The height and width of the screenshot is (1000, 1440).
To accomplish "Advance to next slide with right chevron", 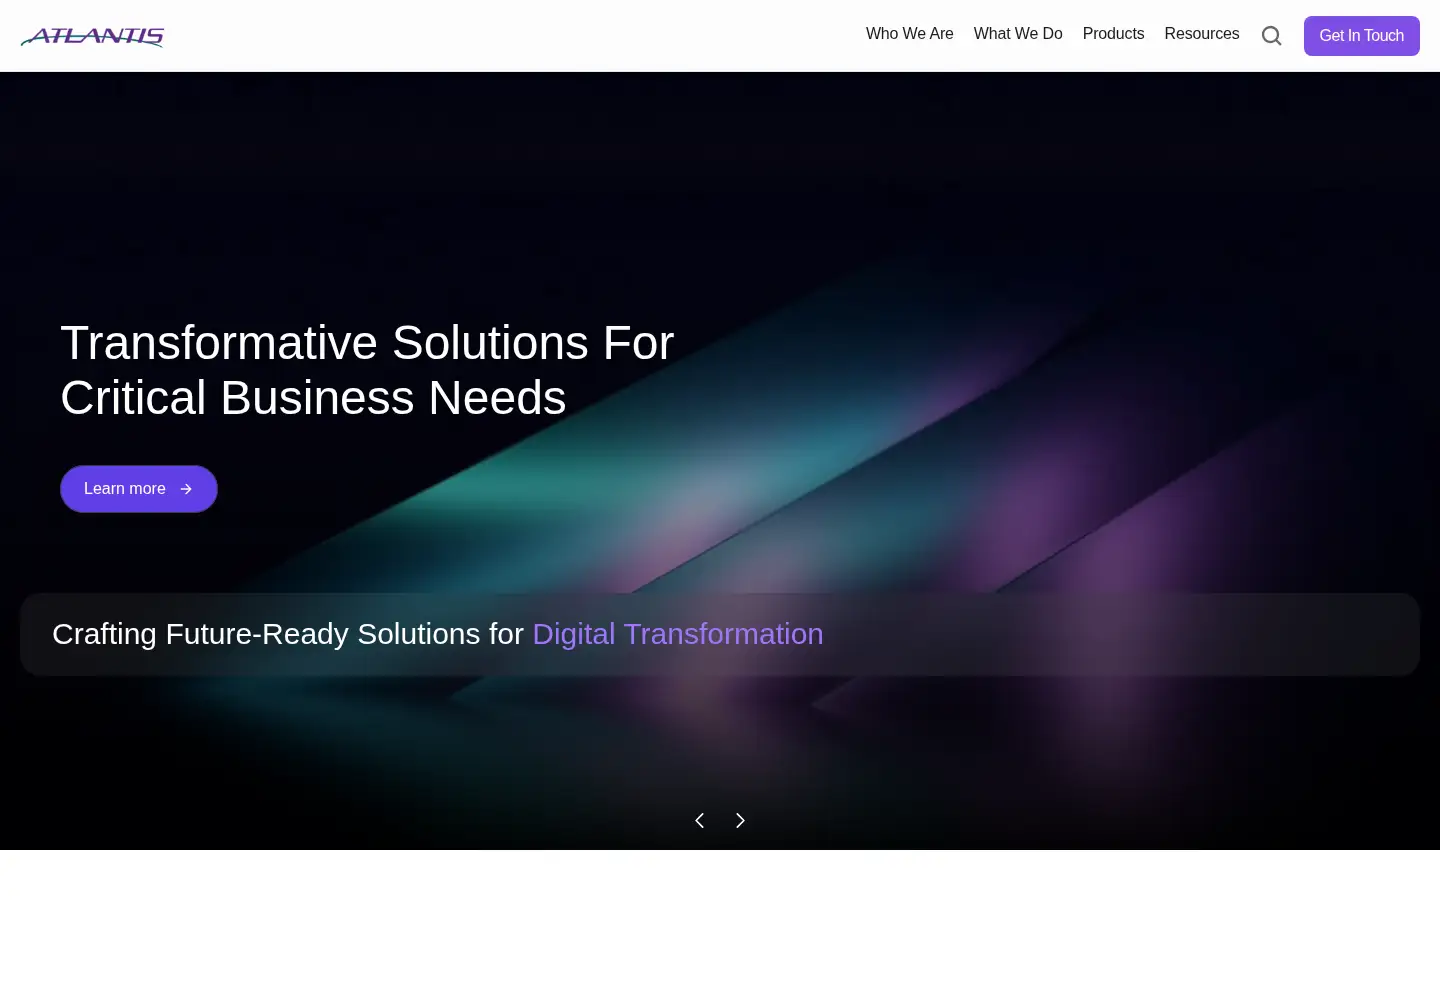I will [x=740, y=821].
